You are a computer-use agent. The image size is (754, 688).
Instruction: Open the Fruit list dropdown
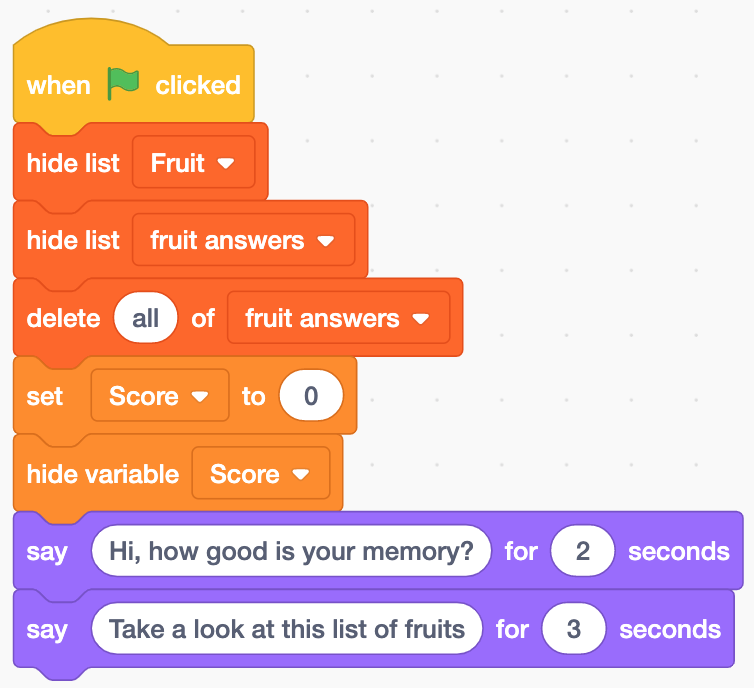(193, 163)
